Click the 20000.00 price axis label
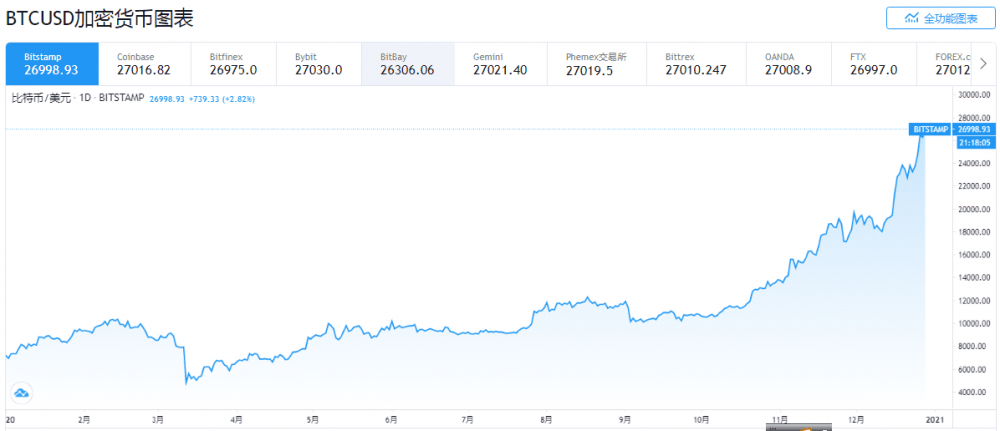Screen dimensions: 1000x431 click(973, 209)
